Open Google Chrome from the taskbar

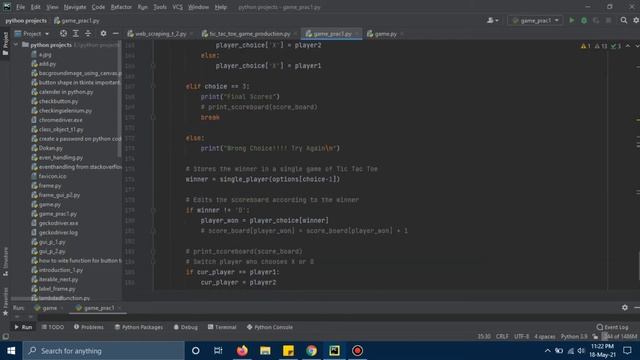coord(311,351)
